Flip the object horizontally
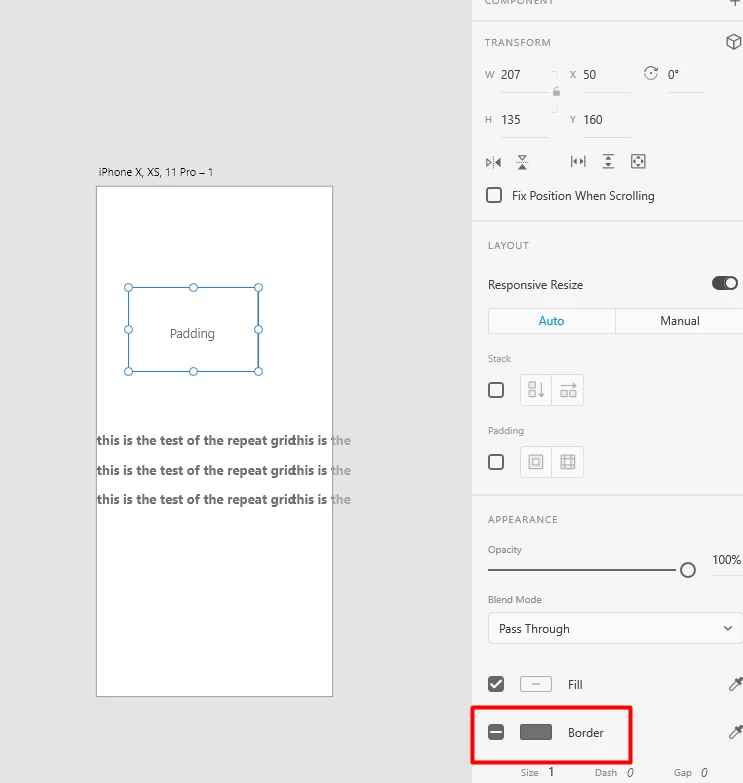 click(493, 162)
